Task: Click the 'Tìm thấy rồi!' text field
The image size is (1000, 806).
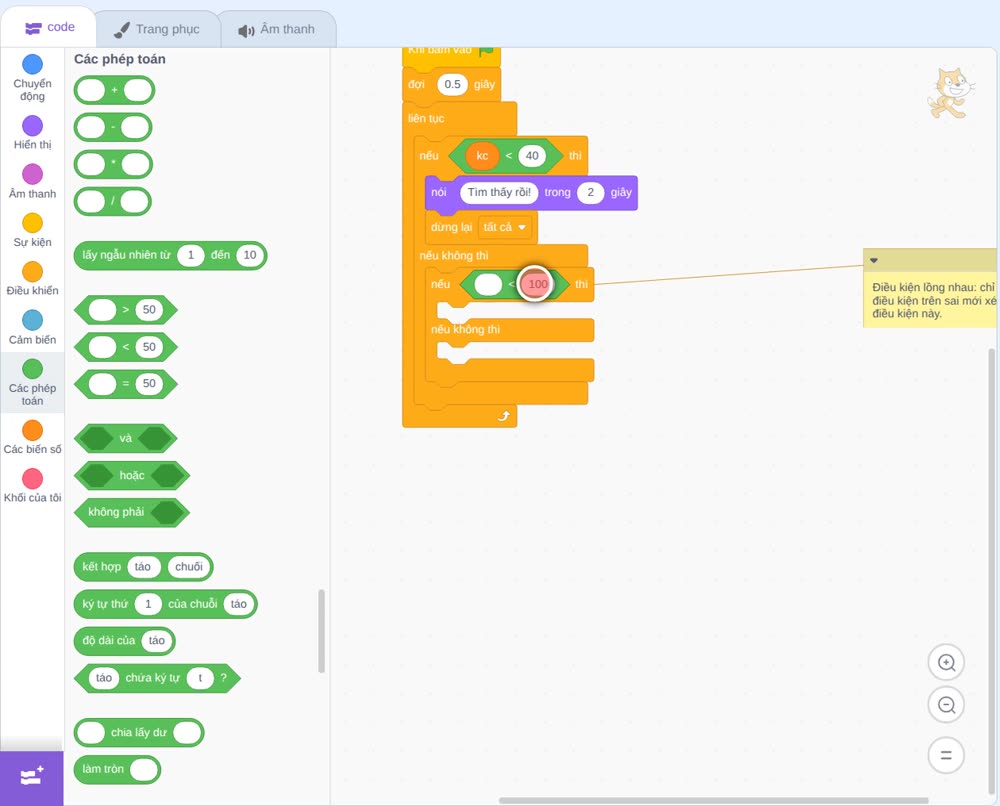Action: click(499, 193)
